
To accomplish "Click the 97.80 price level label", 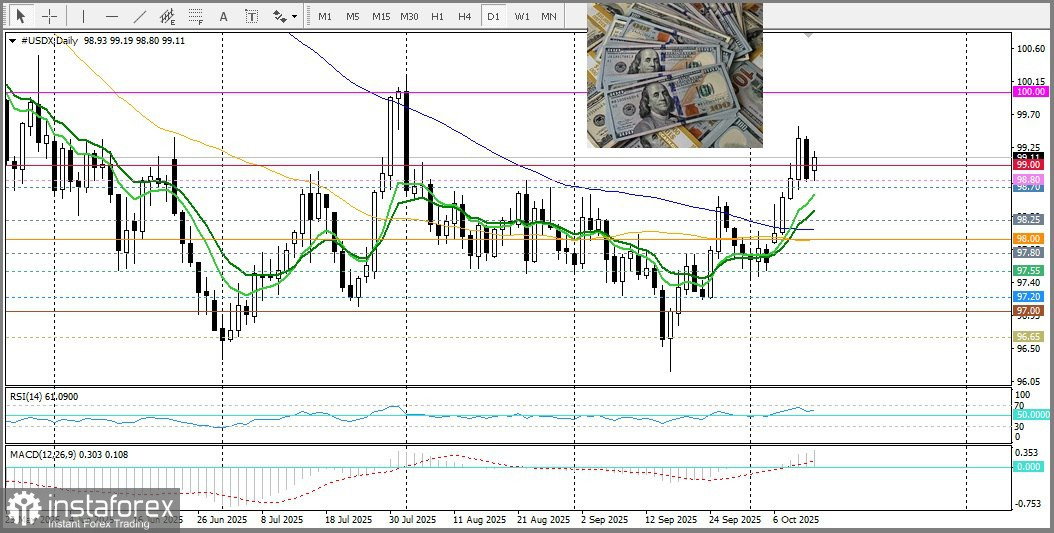I will pyautogui.click(x=1029, y=253).
